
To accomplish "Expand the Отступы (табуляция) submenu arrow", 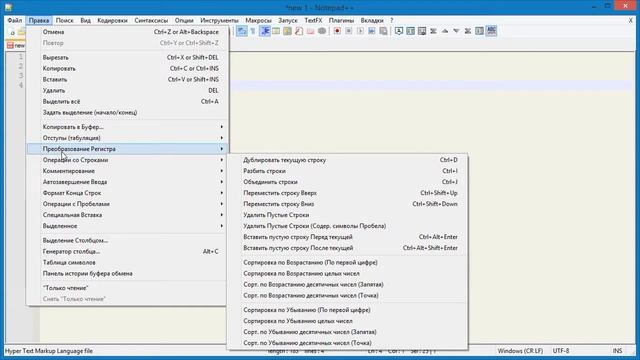I will click(x=222, y=138).
